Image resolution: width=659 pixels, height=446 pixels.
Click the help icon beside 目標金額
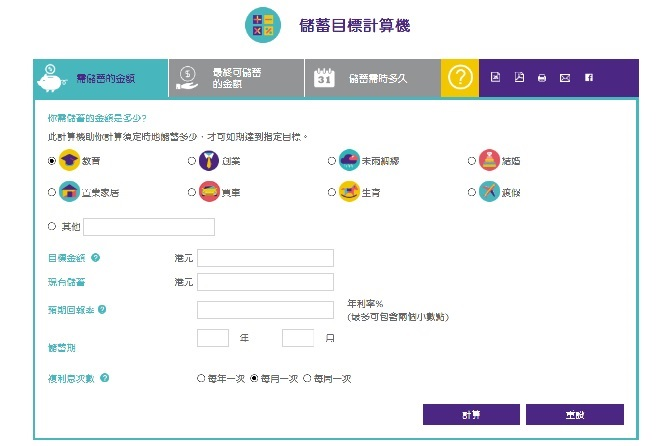pos(96,258)
